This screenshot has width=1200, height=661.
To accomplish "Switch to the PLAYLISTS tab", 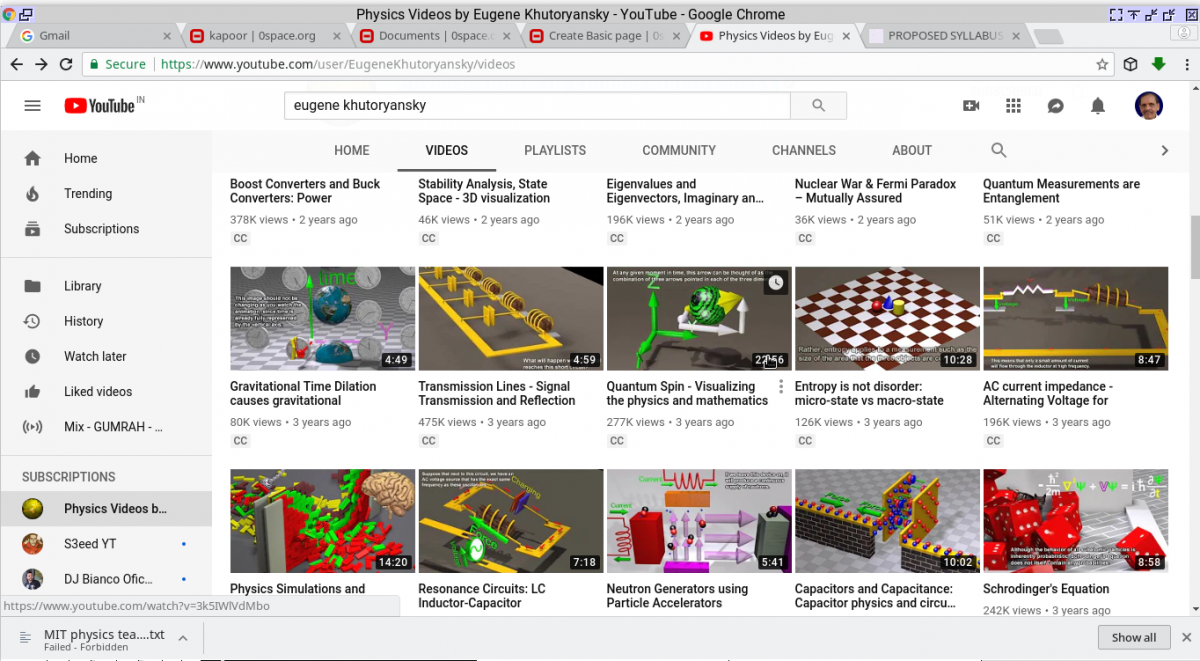I will point(555,150).
